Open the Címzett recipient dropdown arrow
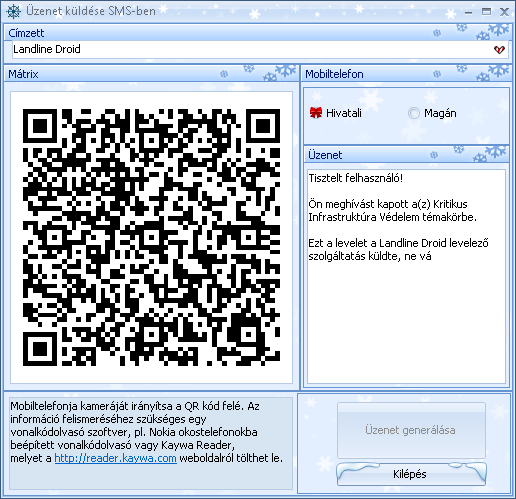Screen dimensions: 516x499 click(499, 50)
